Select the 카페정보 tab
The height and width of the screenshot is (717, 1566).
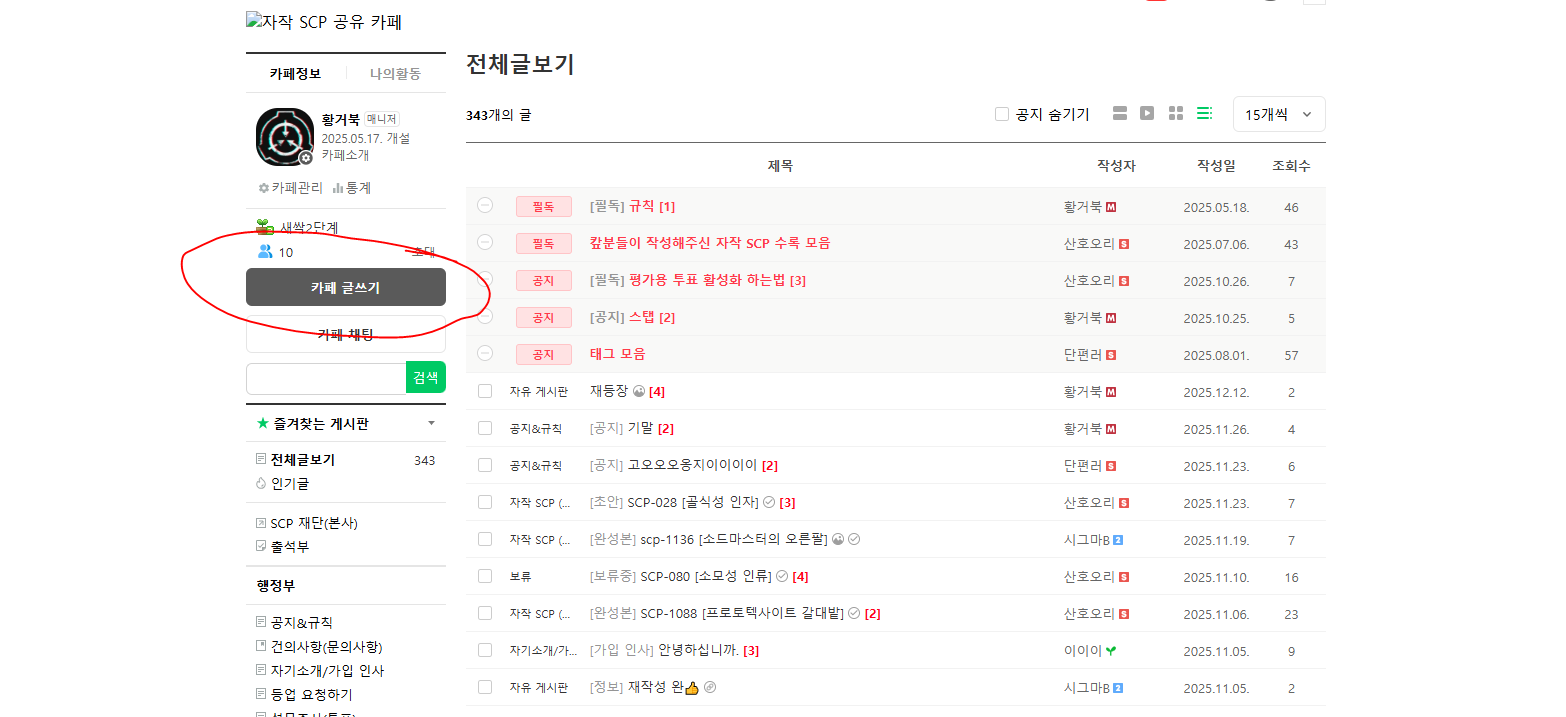click(295, 73)
